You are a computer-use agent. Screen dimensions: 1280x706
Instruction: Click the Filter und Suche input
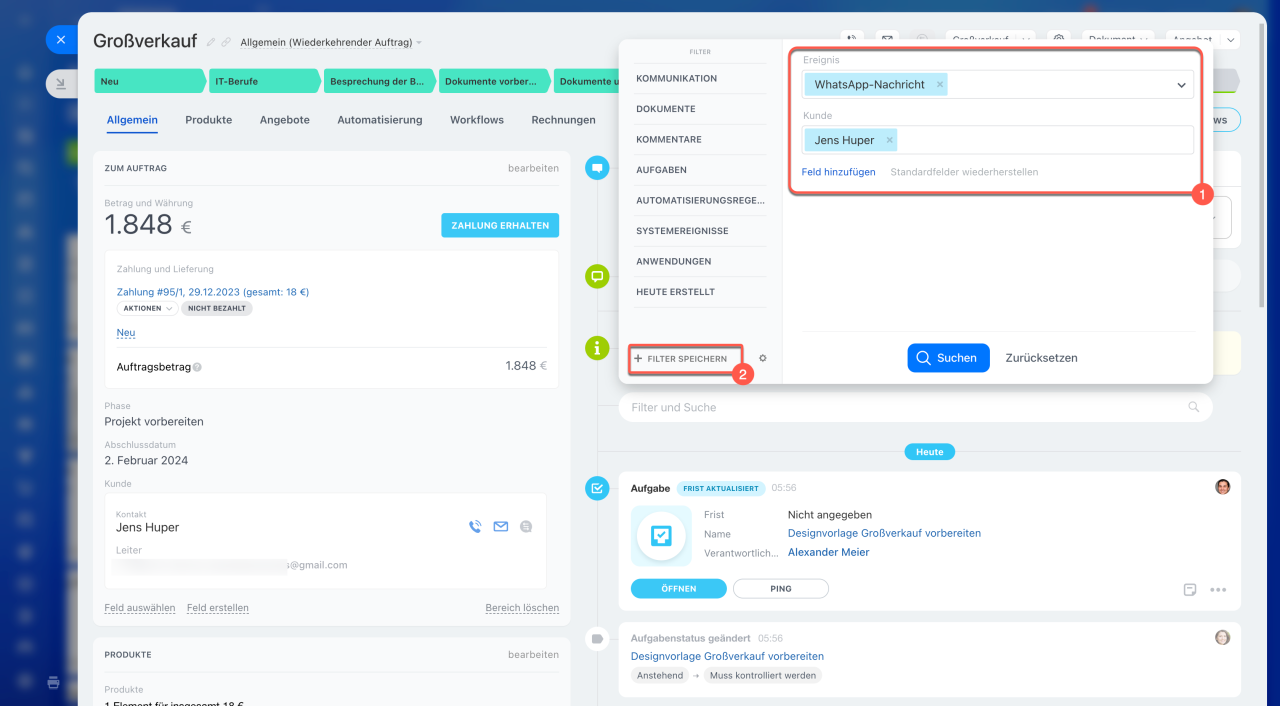(x=915, y=407)
